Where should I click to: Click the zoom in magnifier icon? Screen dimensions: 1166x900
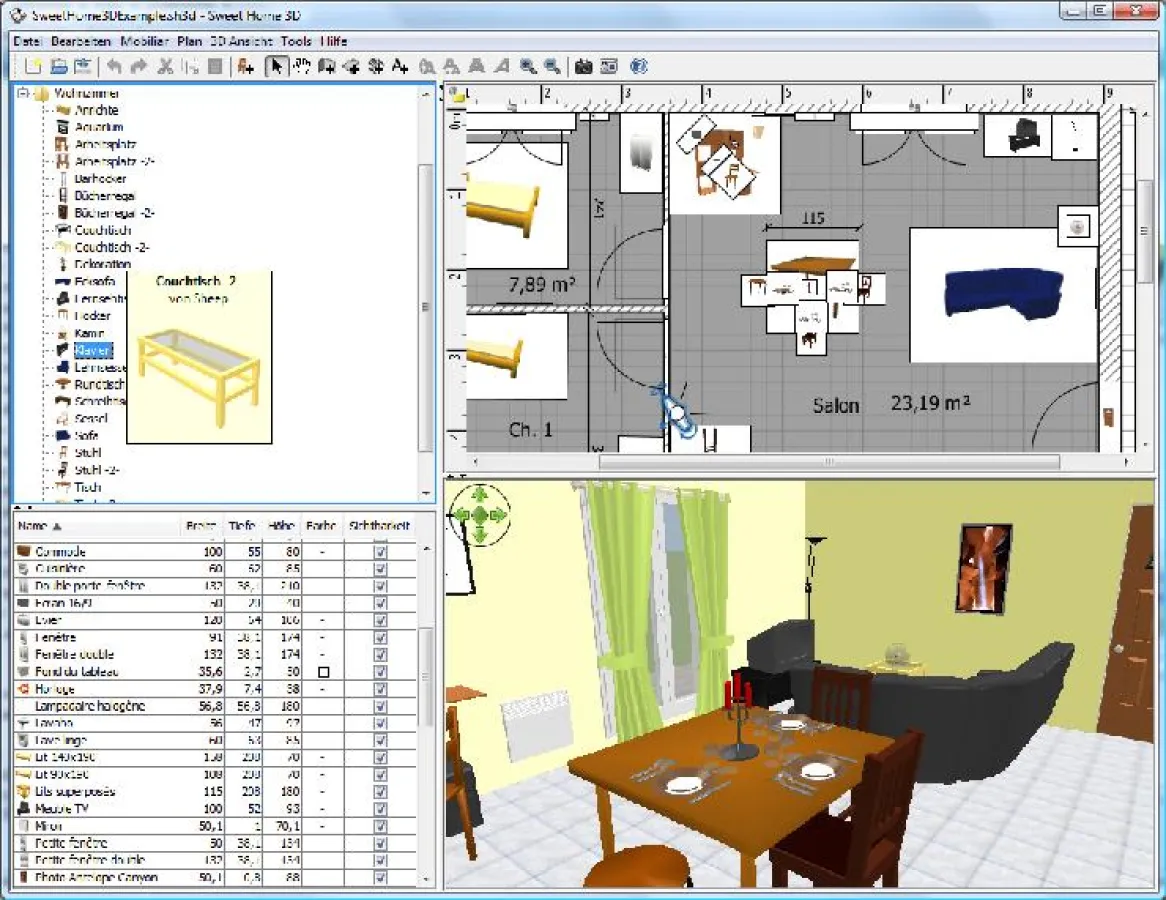(525, 66)
